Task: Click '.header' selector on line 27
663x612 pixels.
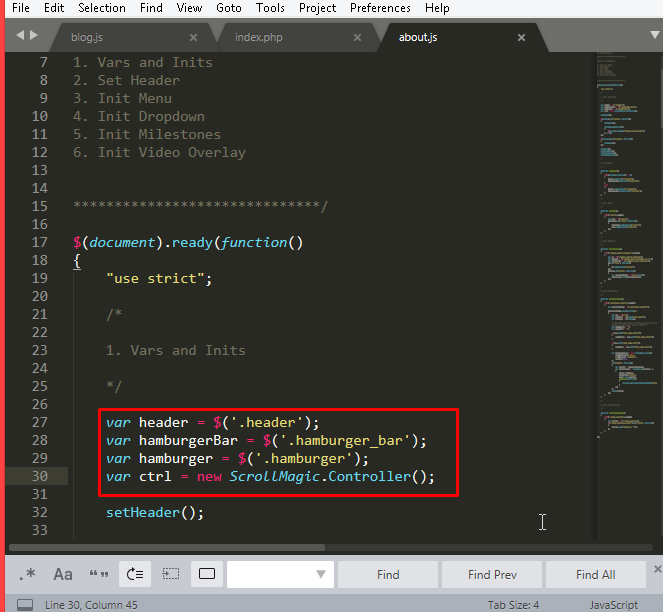Action: coord(266,423)
